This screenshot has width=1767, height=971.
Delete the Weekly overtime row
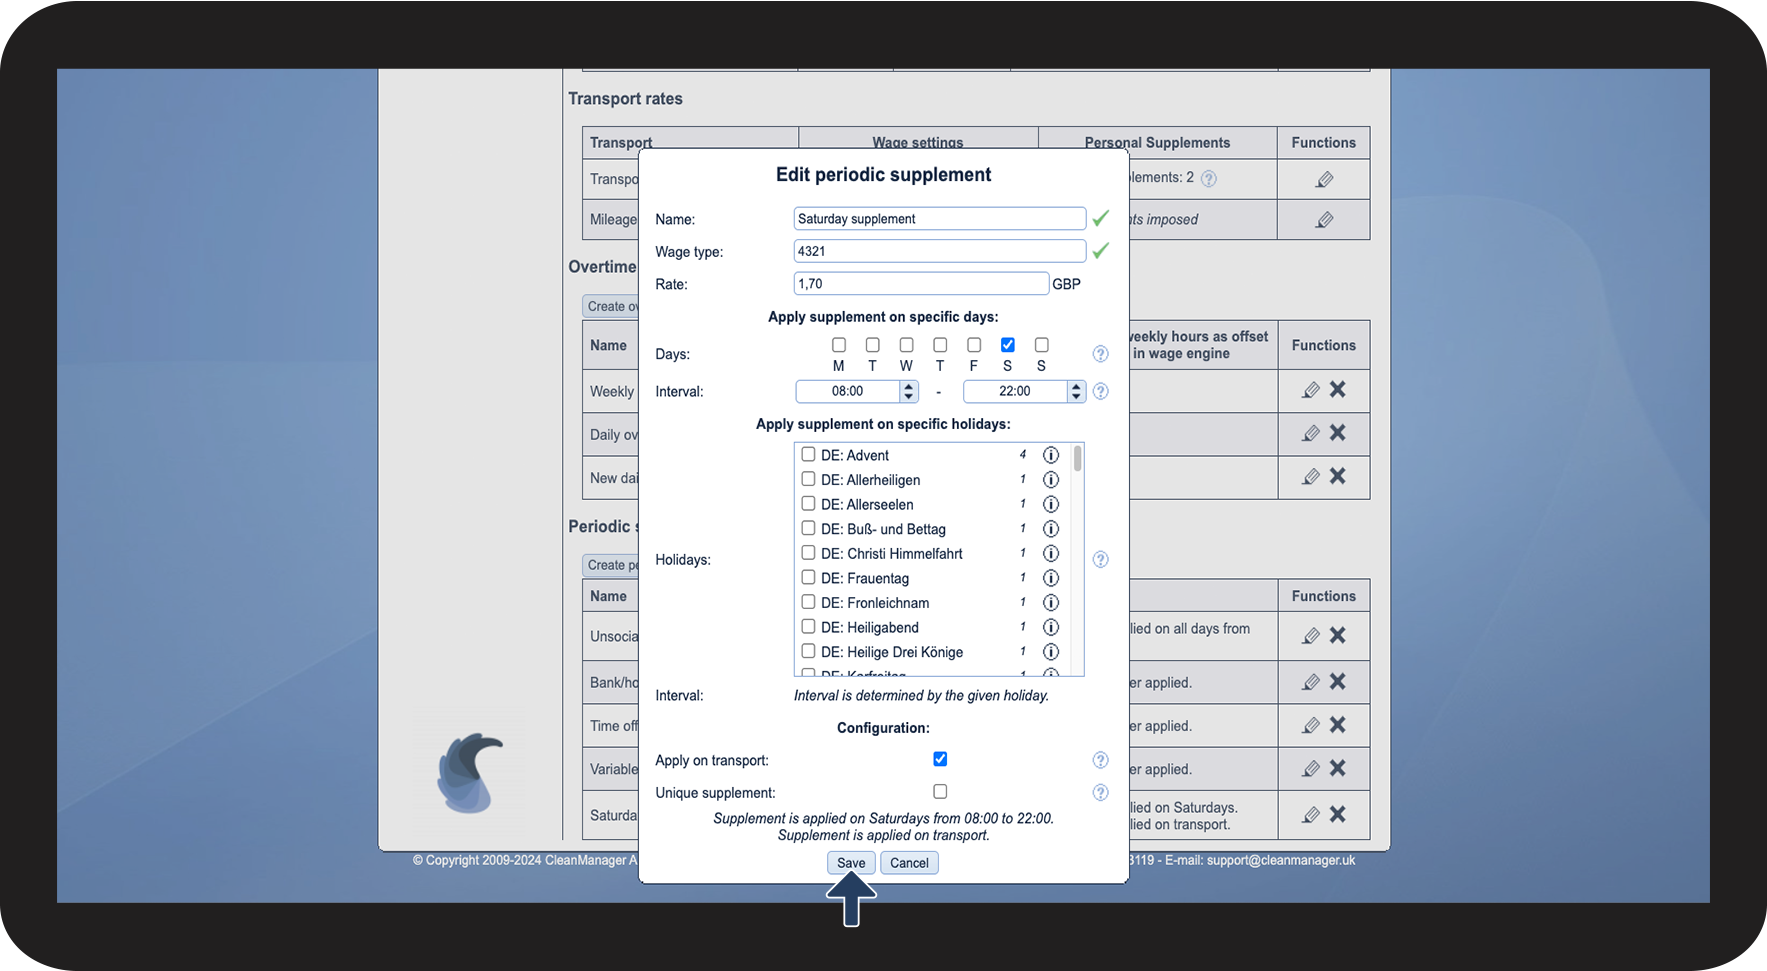(1338, 390)
